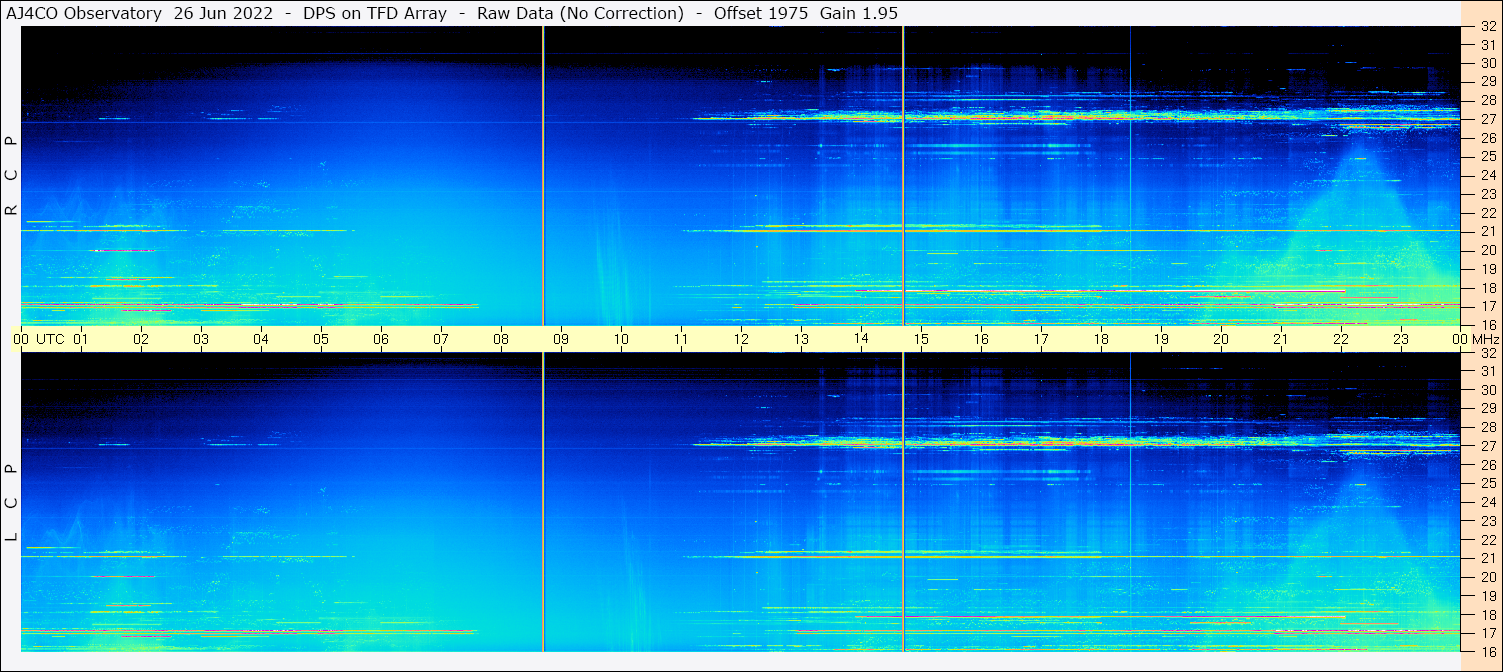The height and width of the screenshot is (672, 1503).
Task: Click the 06 hour mark on time axis
Action: [x=381, y=339]
